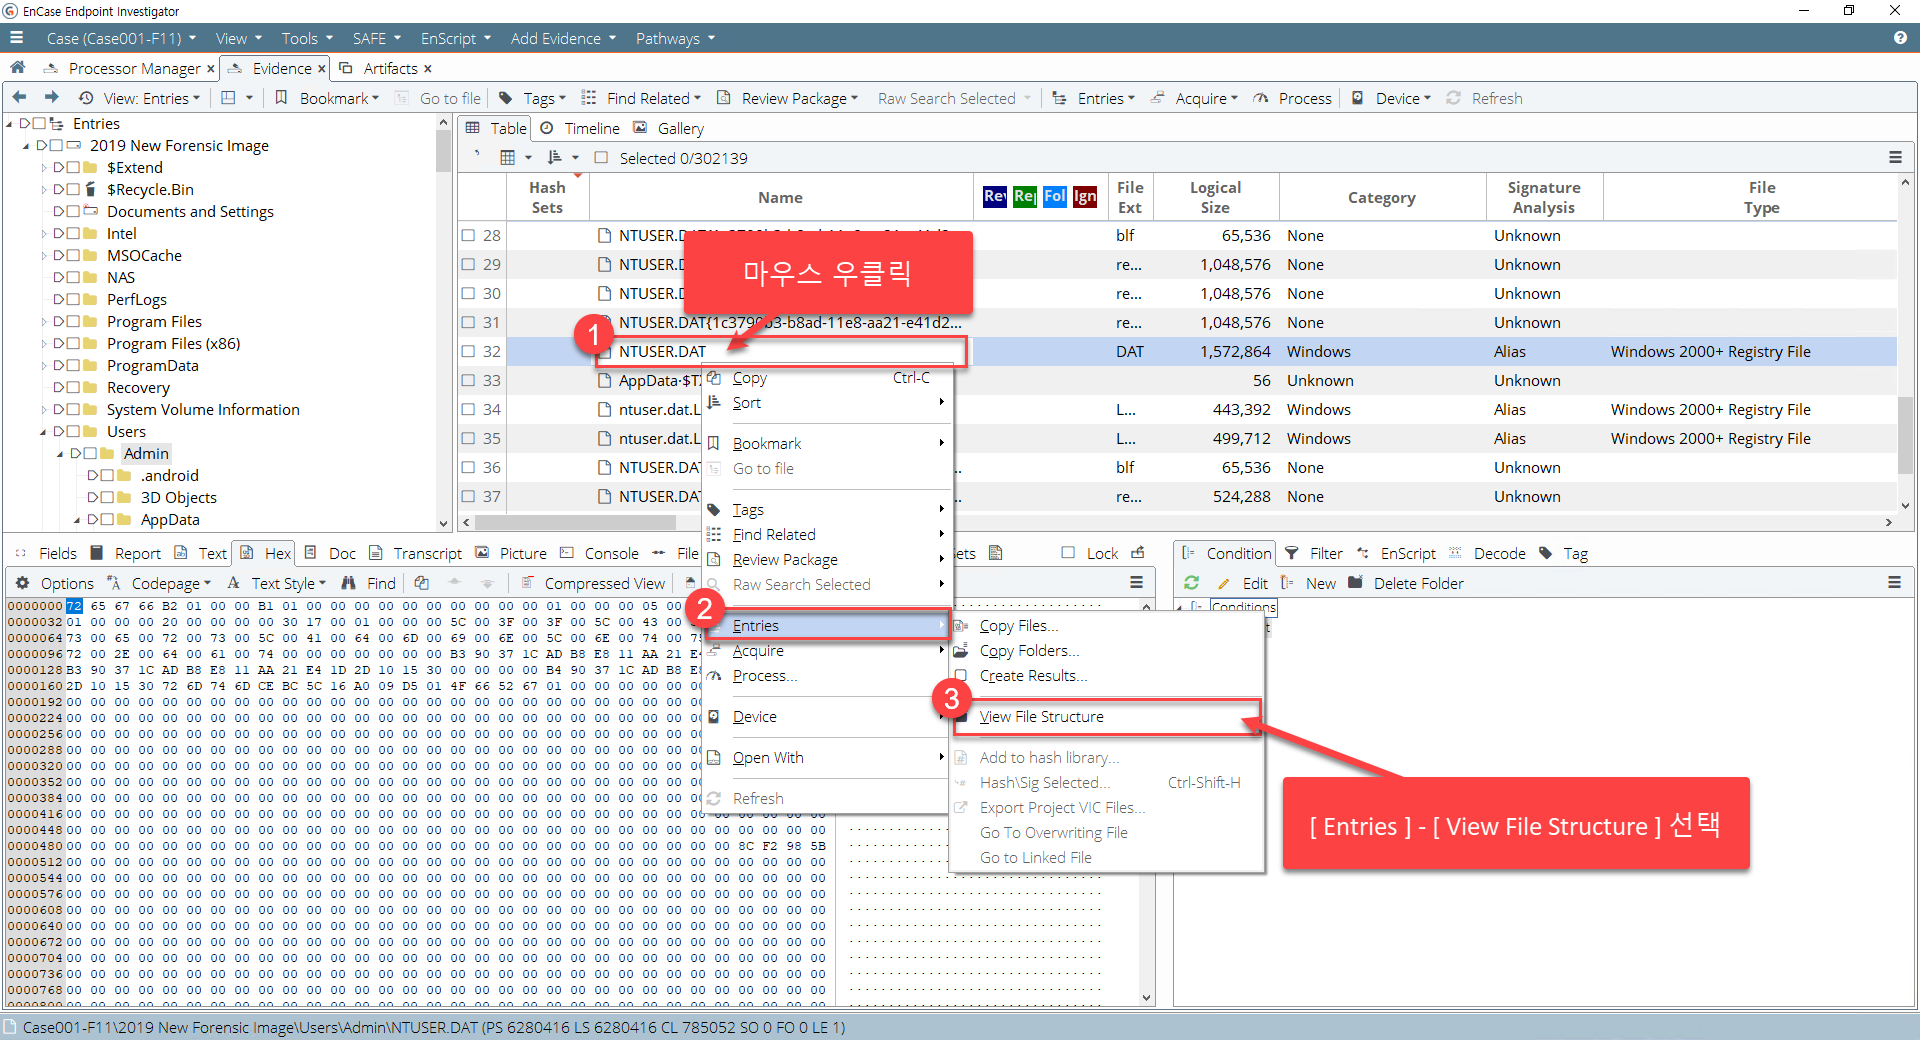The width and height of the screenshot is (1920, 1040).
Task: Click the Refresh icon in Condition panel
Action: [1191, 583]
